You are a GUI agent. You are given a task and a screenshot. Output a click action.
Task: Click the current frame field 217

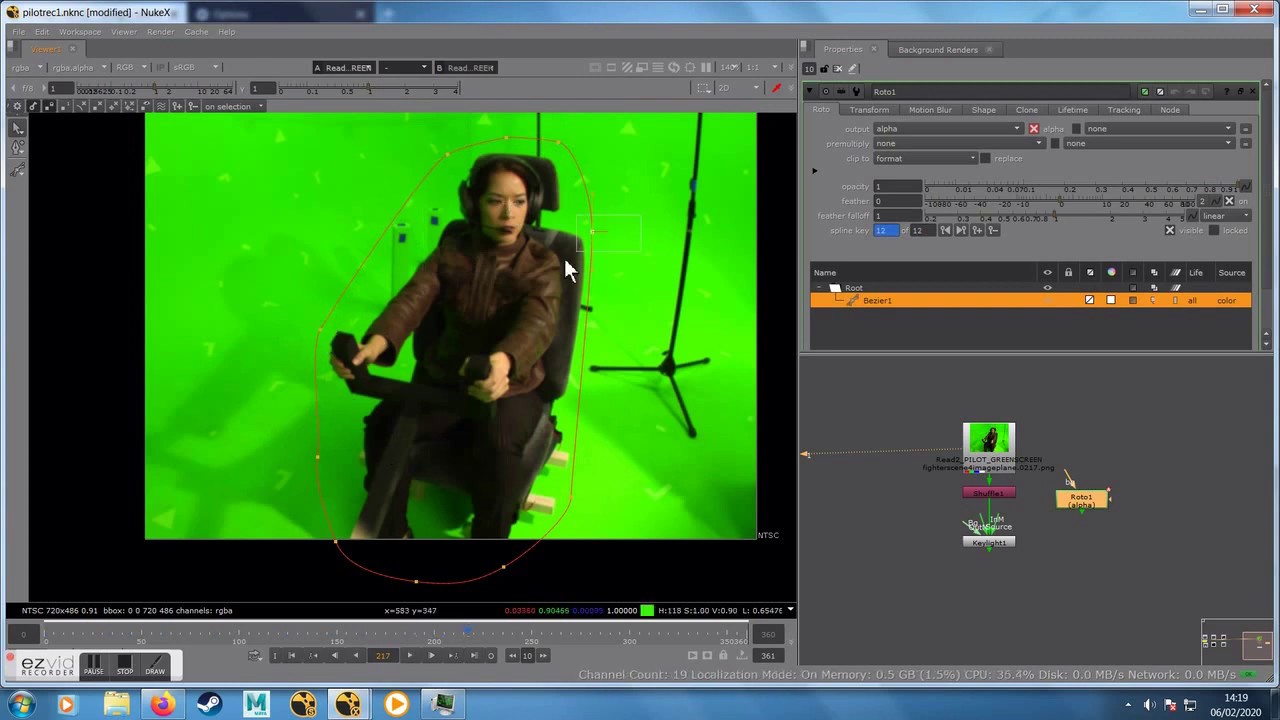(382, 656)
